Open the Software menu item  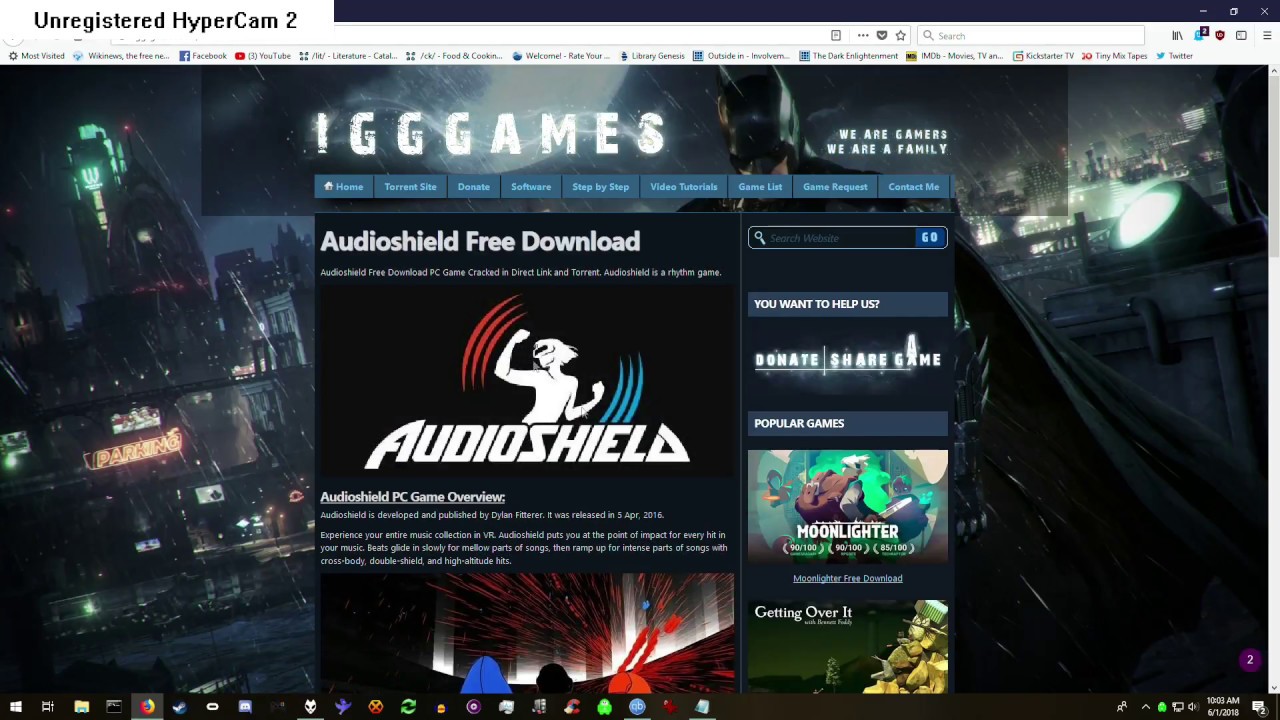531,187
